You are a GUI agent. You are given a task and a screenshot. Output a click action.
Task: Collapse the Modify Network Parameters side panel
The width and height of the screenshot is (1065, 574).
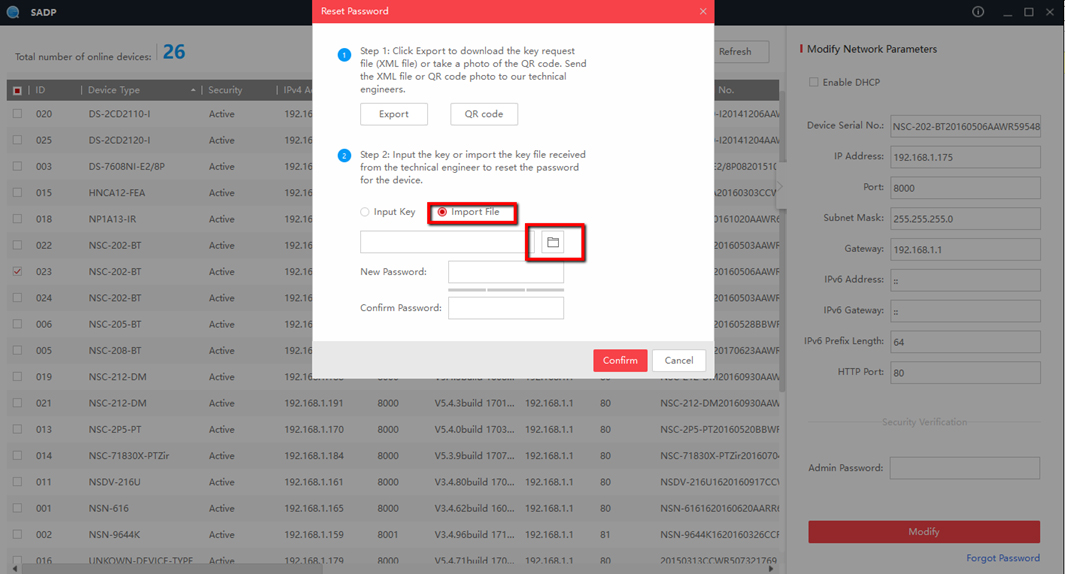click(780, 184)
